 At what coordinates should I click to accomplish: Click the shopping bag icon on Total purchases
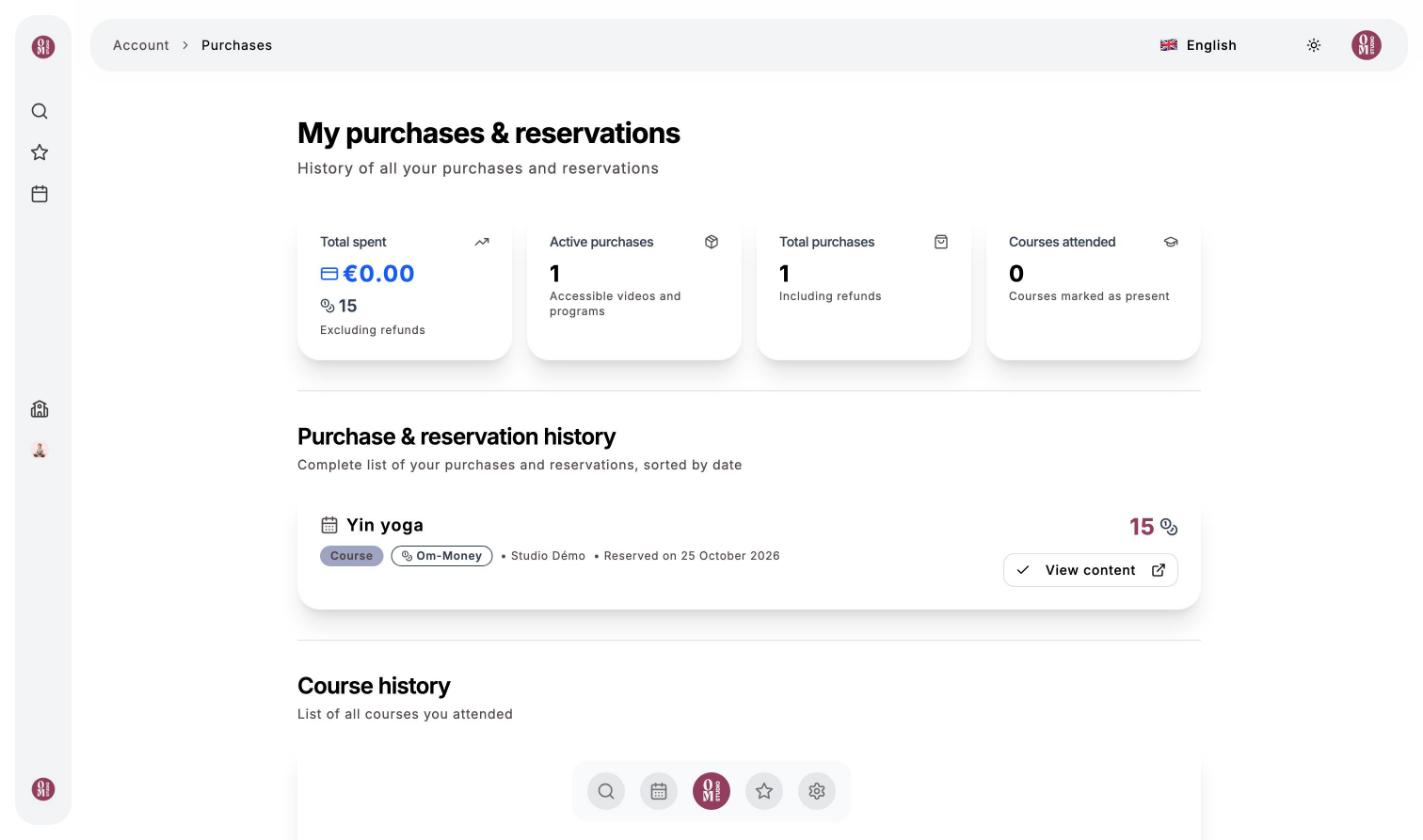pyautogui.click(x=941, y=242)
